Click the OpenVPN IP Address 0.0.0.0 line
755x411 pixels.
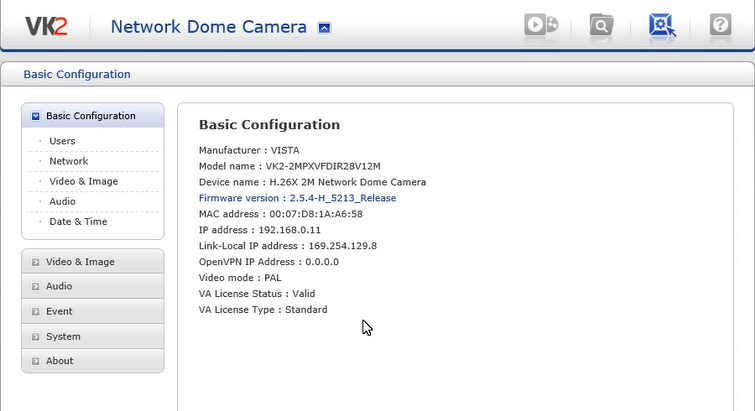click(269, 262)
